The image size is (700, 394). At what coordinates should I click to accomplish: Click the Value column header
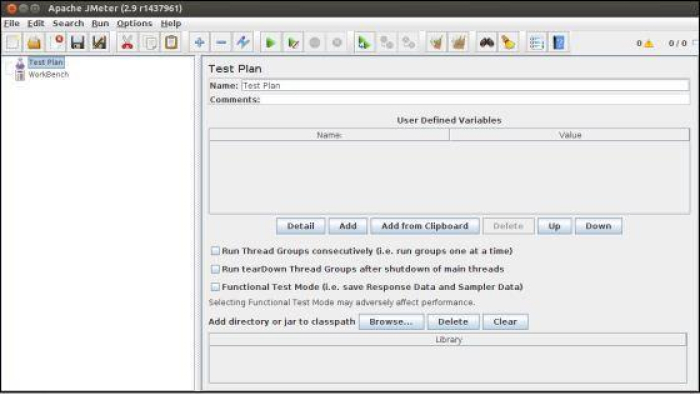point(570,135)
